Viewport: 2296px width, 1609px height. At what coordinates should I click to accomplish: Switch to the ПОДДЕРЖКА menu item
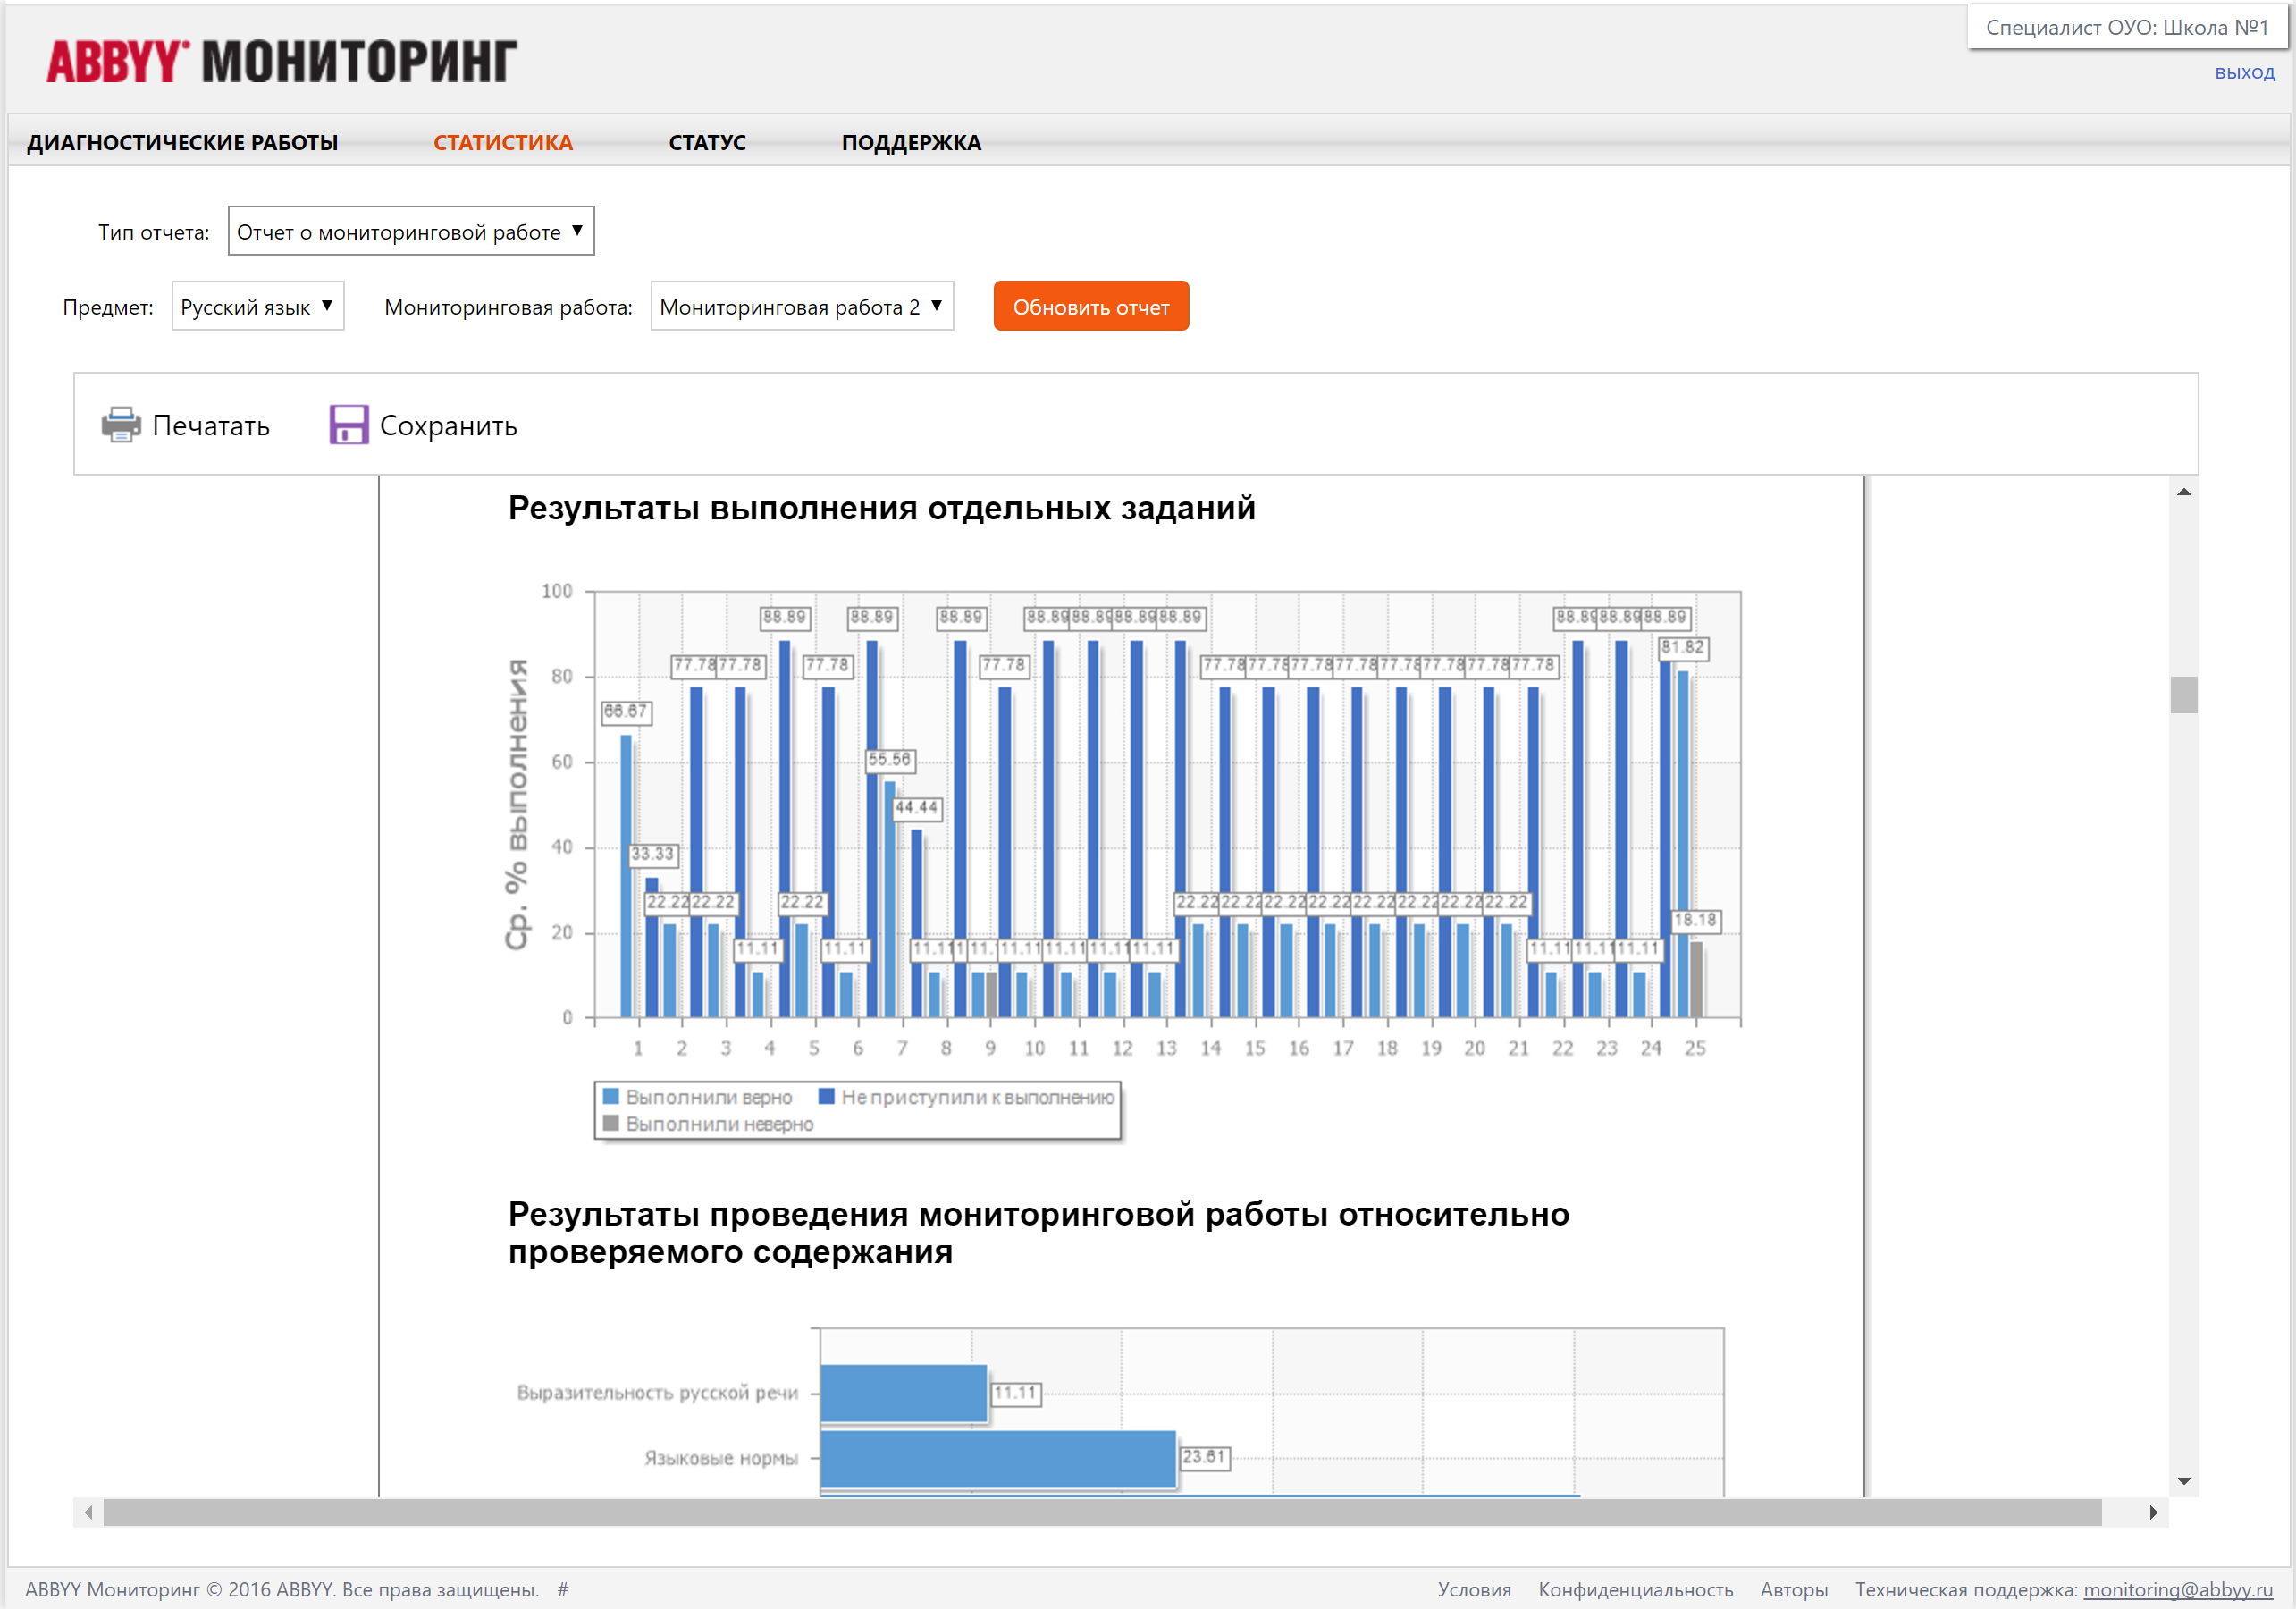pos(910,143)
